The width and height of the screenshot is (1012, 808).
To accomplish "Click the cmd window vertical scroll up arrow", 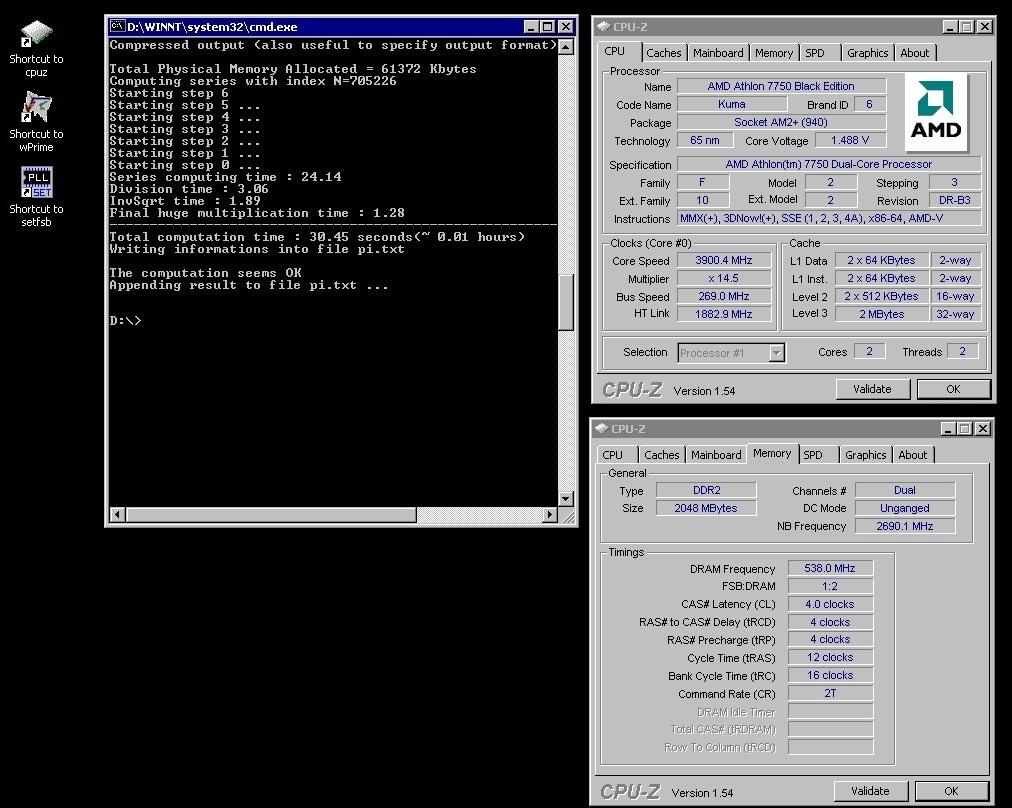I will 565,46.
